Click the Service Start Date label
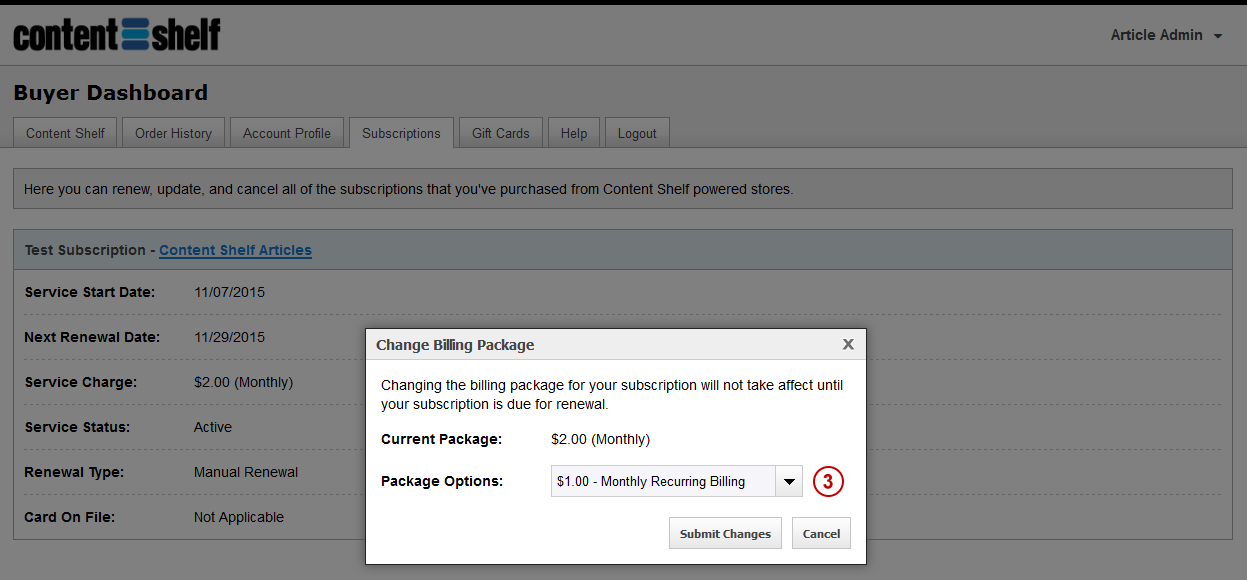Viewport: 1247px width, 580px height. (x=90, y=292)
